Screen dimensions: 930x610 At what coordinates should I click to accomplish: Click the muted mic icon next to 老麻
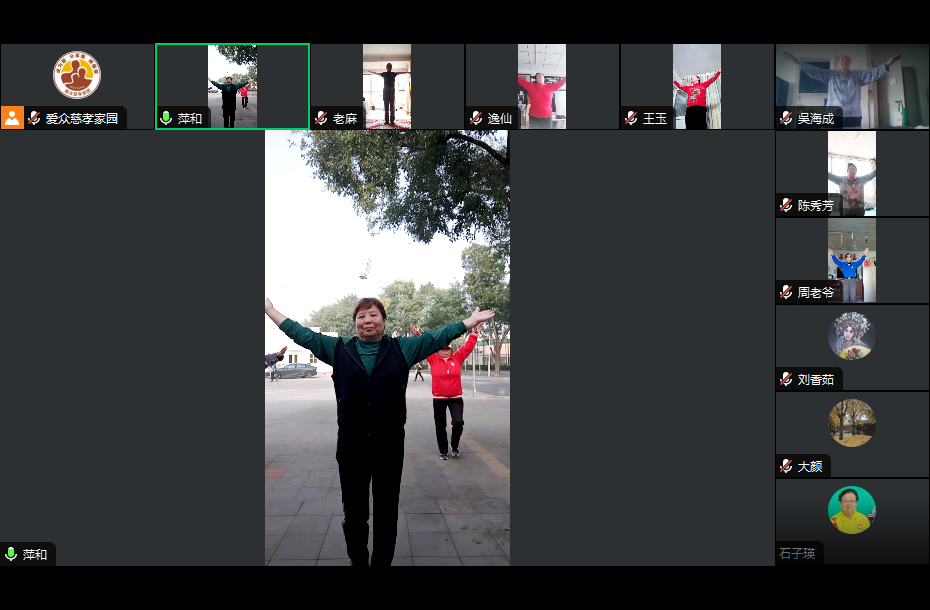321,118
